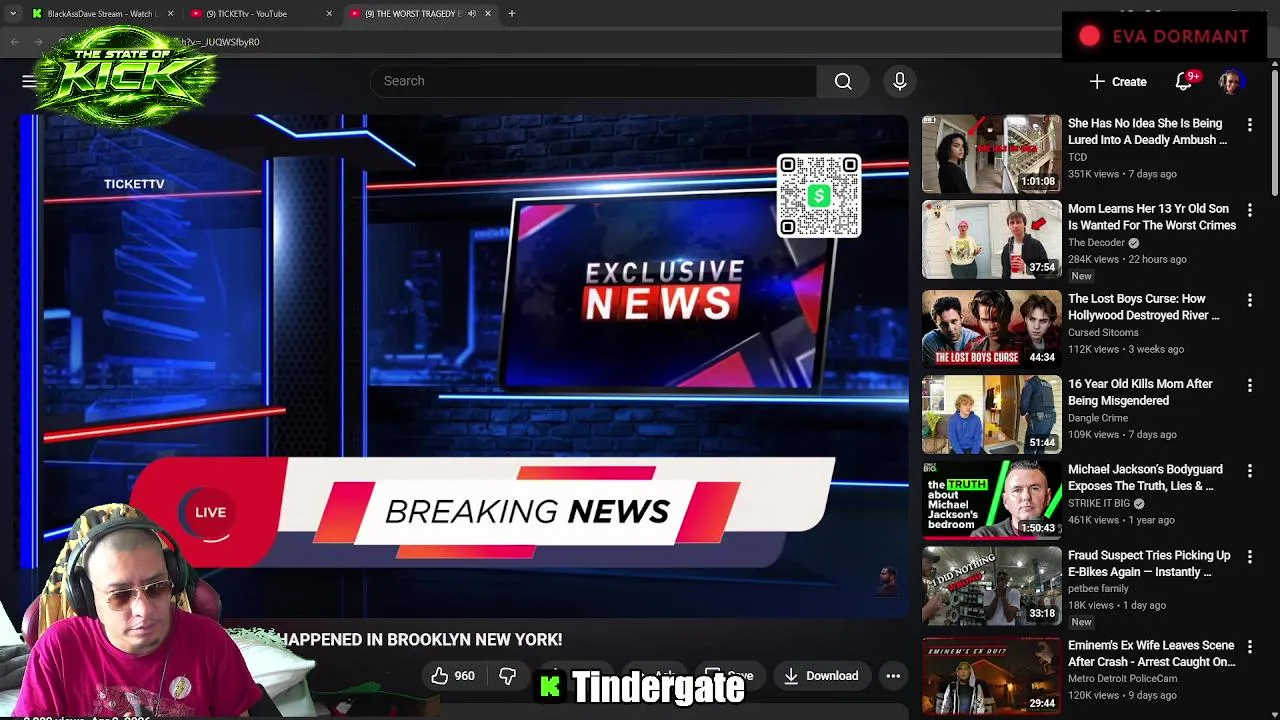The width and height of the screenshot is (1280, 720).
Task: Click the Create button
Action: 1118,81
